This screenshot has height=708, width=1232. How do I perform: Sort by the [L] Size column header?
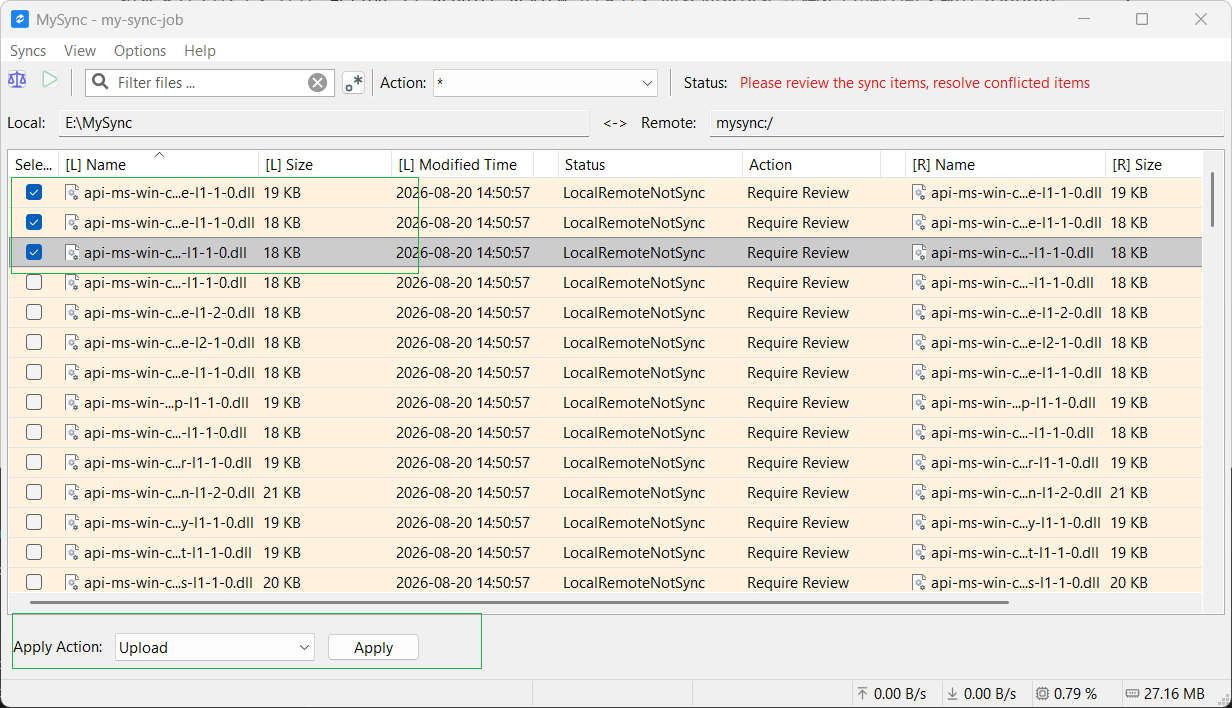325,165
